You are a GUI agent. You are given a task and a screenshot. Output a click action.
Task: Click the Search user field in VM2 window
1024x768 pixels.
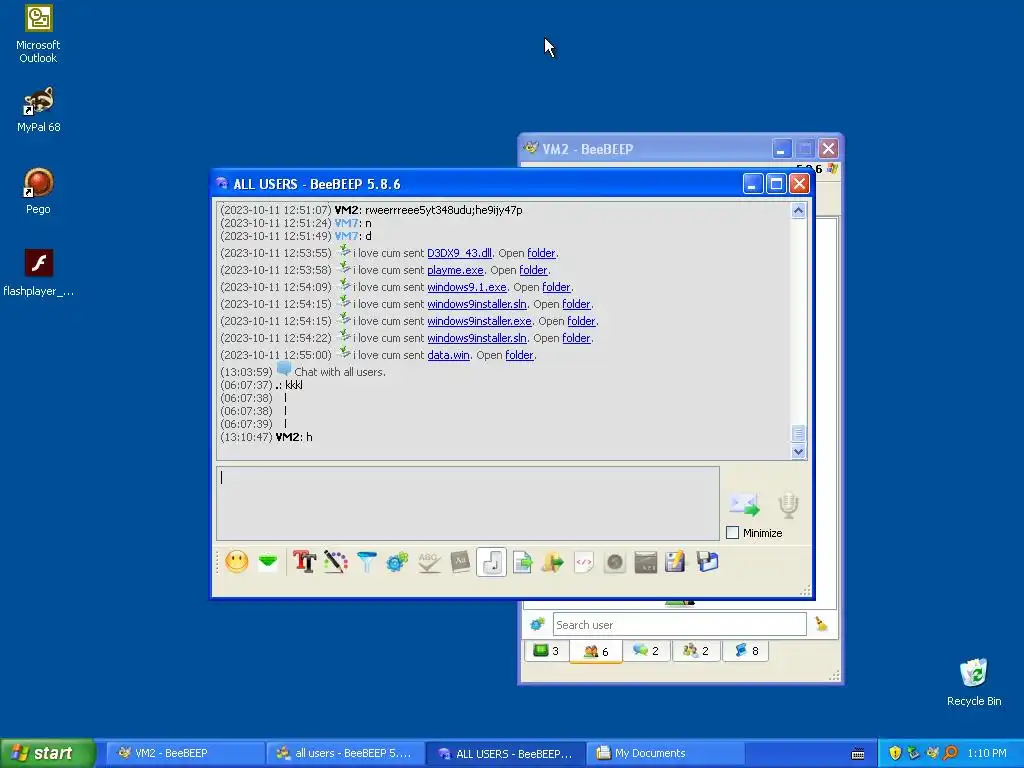pyautogui.click(x=679, y=625)
